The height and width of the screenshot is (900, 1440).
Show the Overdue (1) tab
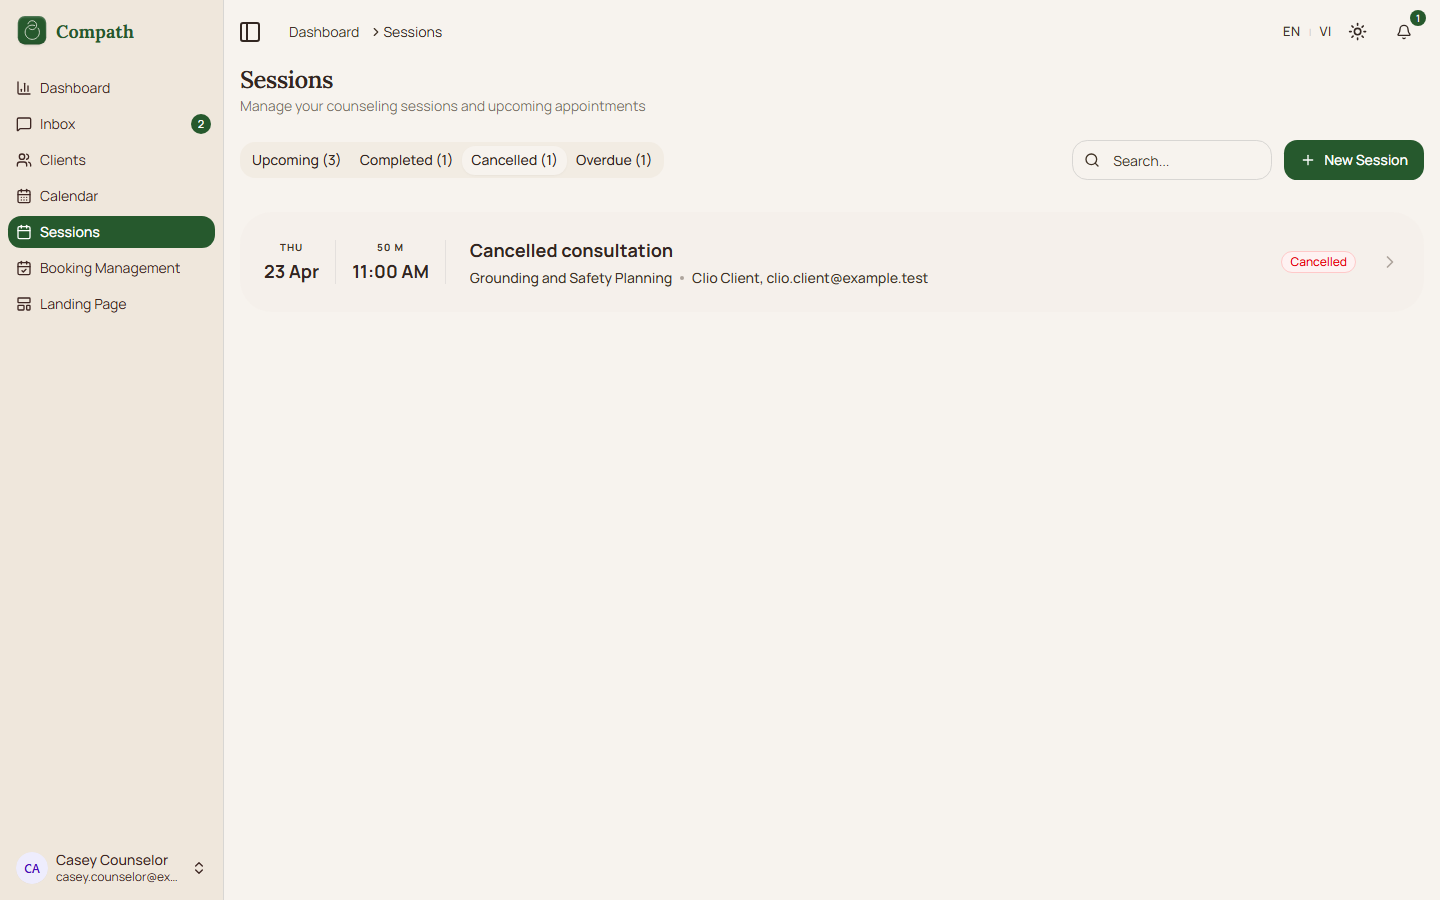pos(613,160)
